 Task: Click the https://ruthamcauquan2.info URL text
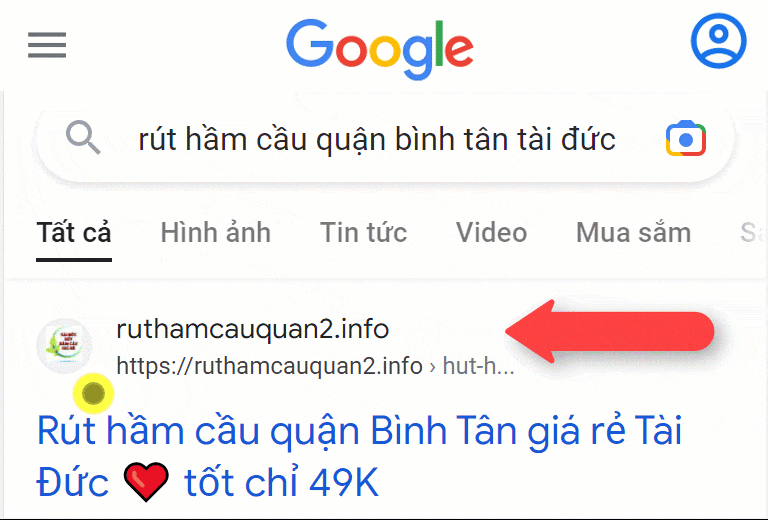coord(269,366)
